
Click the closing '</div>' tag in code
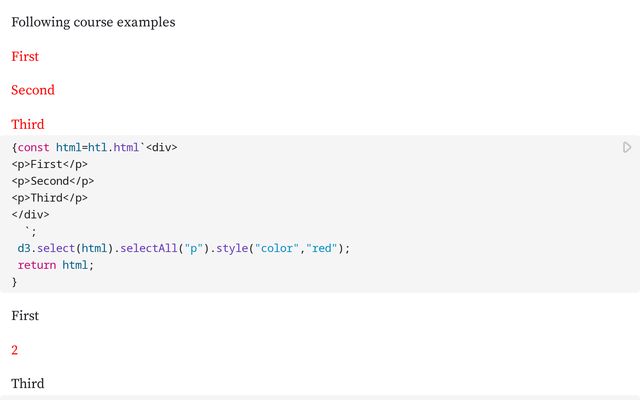30,214
